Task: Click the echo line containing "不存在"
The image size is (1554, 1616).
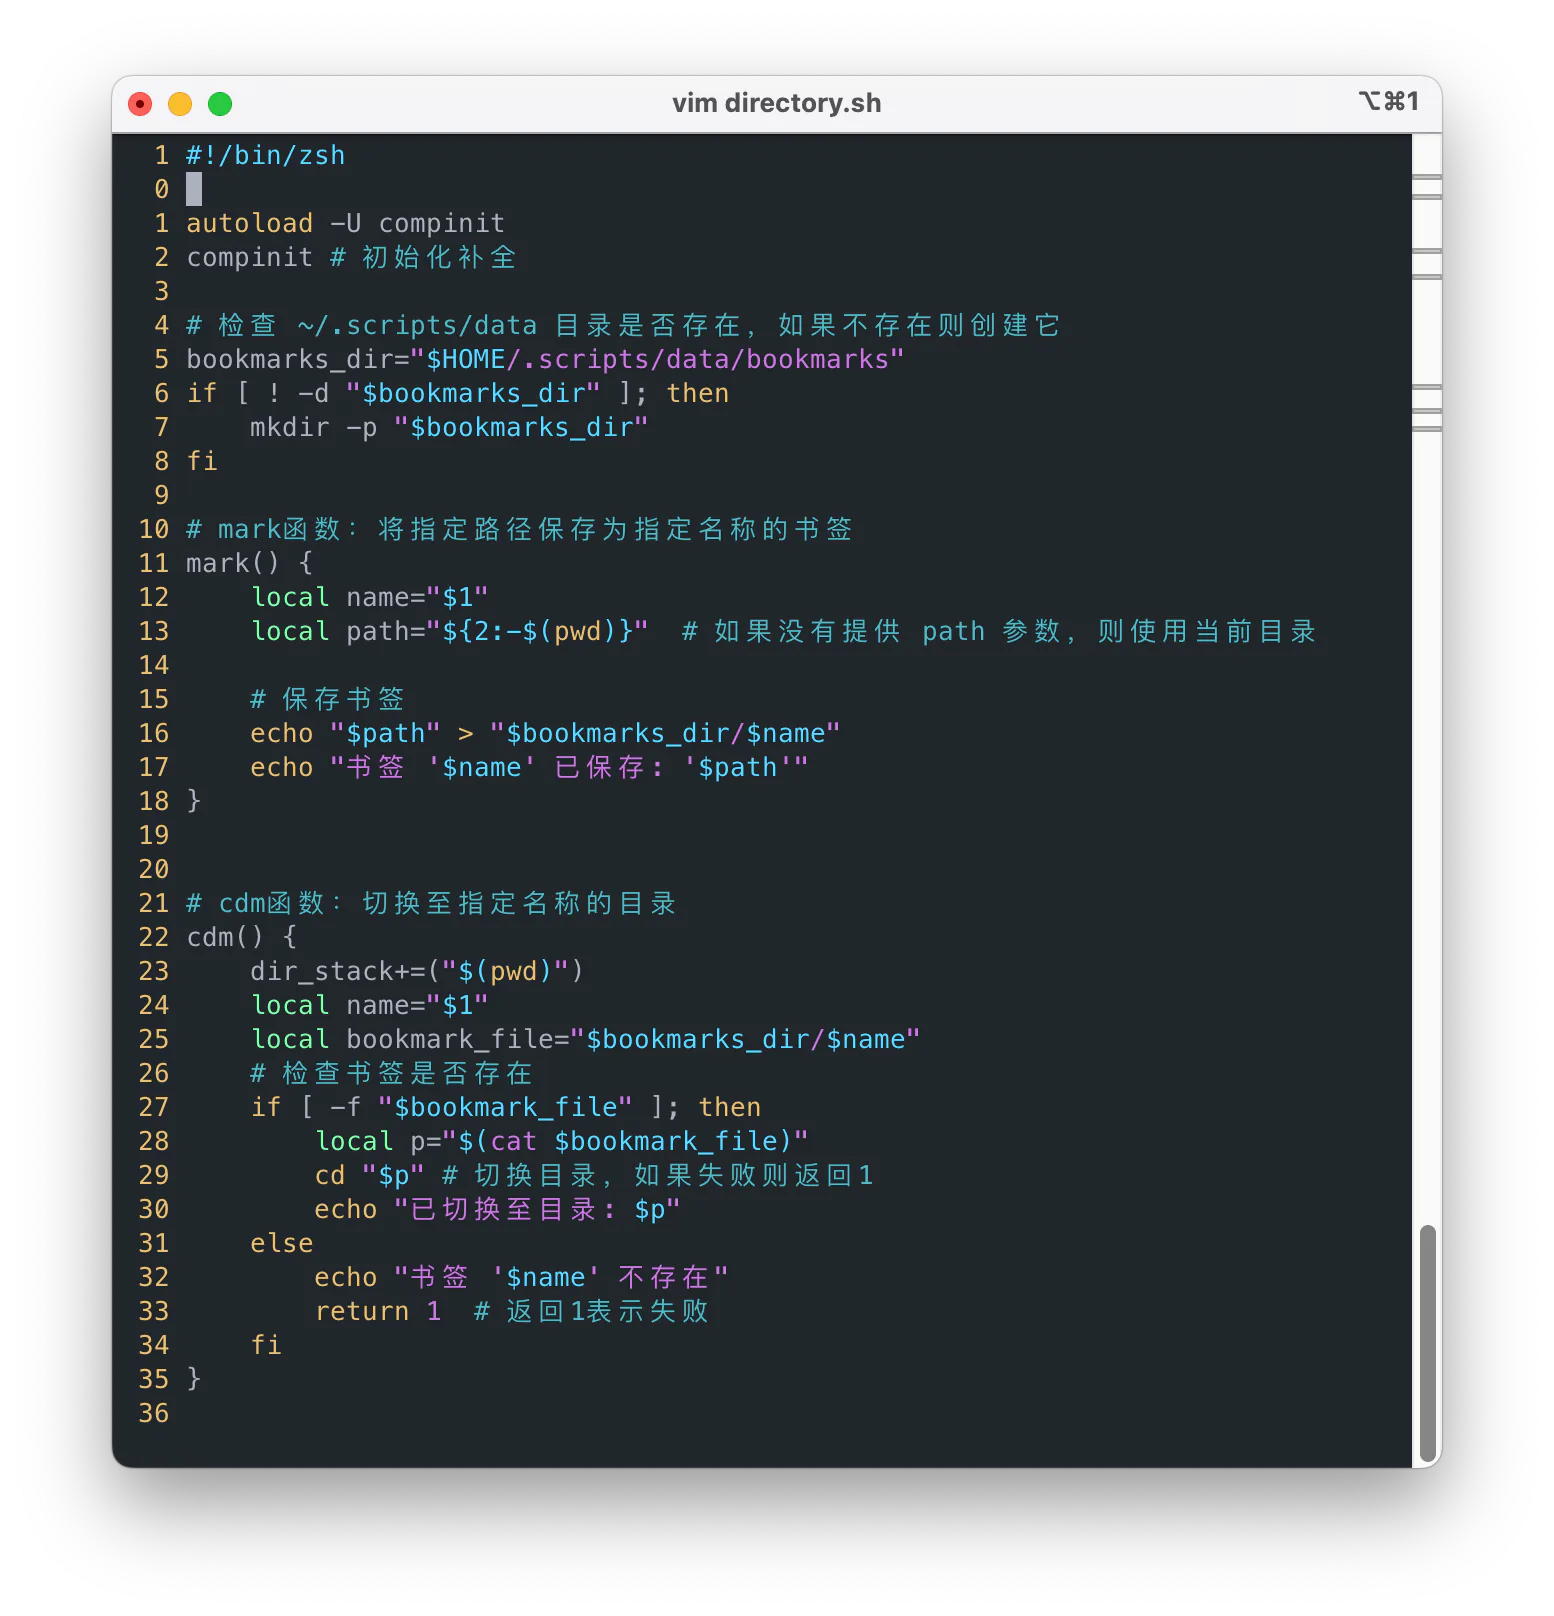Action: tap(521, 1277)
